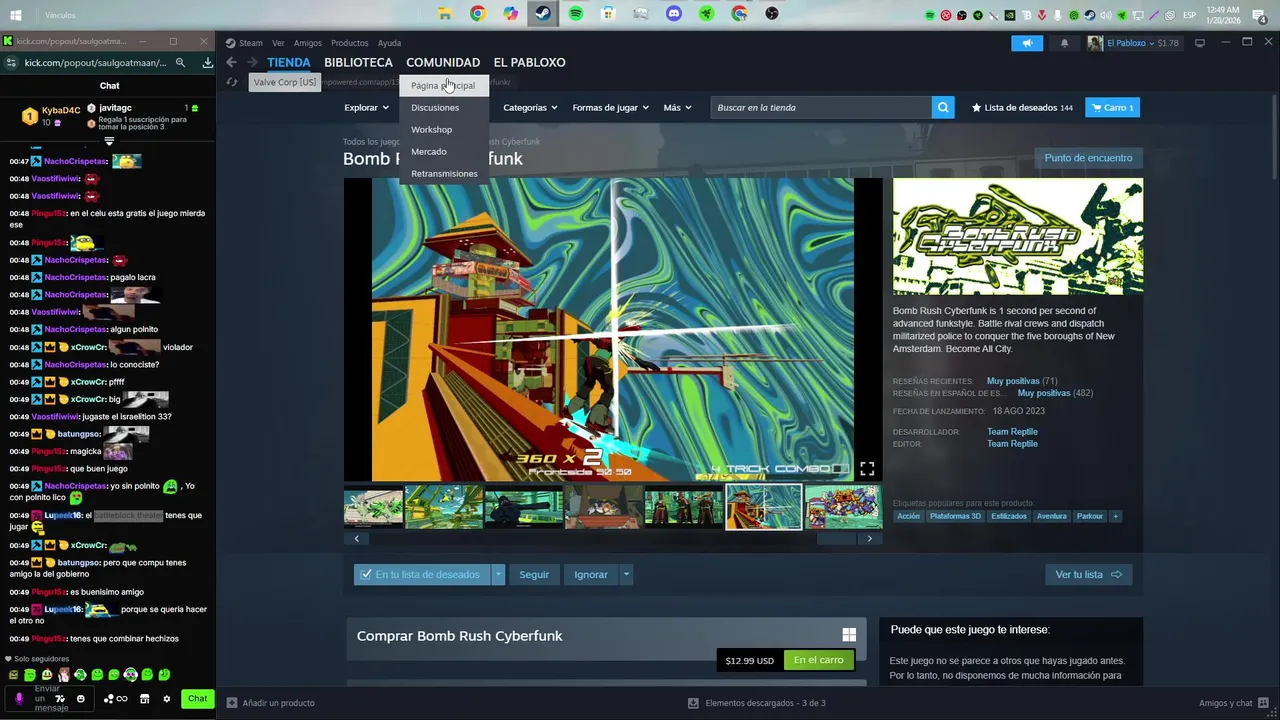The width and height of the screenshot is (1280, 720).
Task: Open the Steam notifications bell
Action: (x=1064, y=43)
